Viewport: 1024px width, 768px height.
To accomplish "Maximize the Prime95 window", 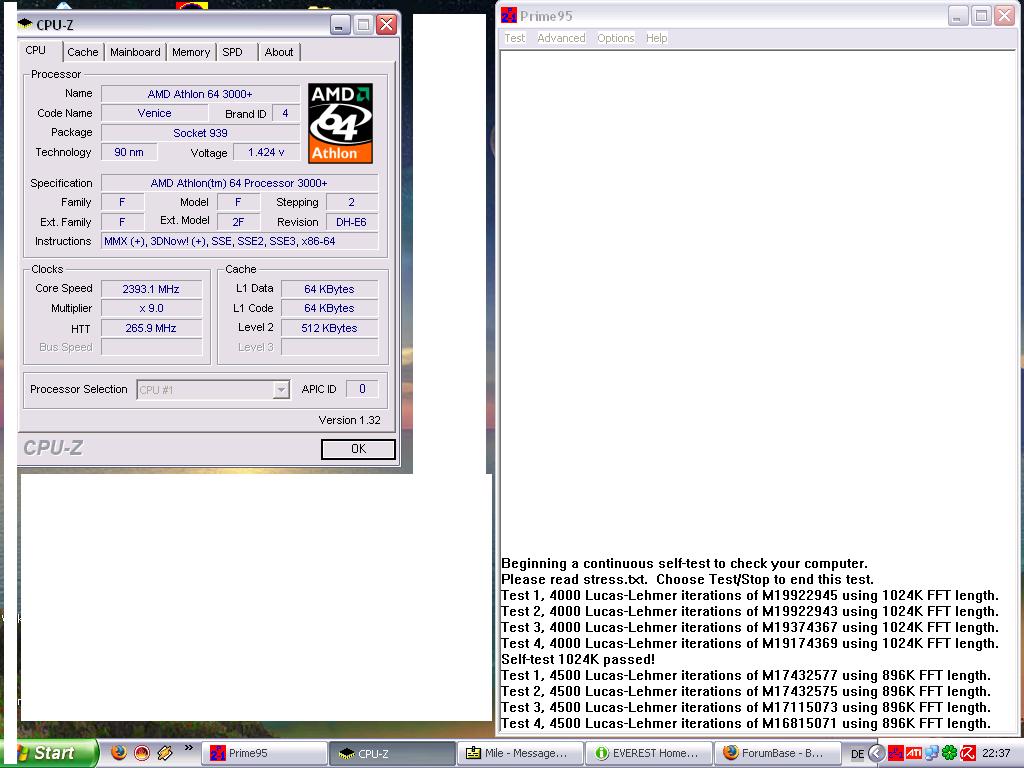I will [x=981, y=16].
